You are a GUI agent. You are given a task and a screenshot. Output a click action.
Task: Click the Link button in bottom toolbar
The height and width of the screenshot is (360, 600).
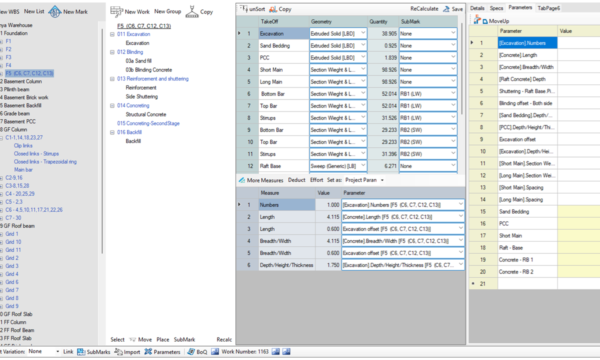pos(68,352)
